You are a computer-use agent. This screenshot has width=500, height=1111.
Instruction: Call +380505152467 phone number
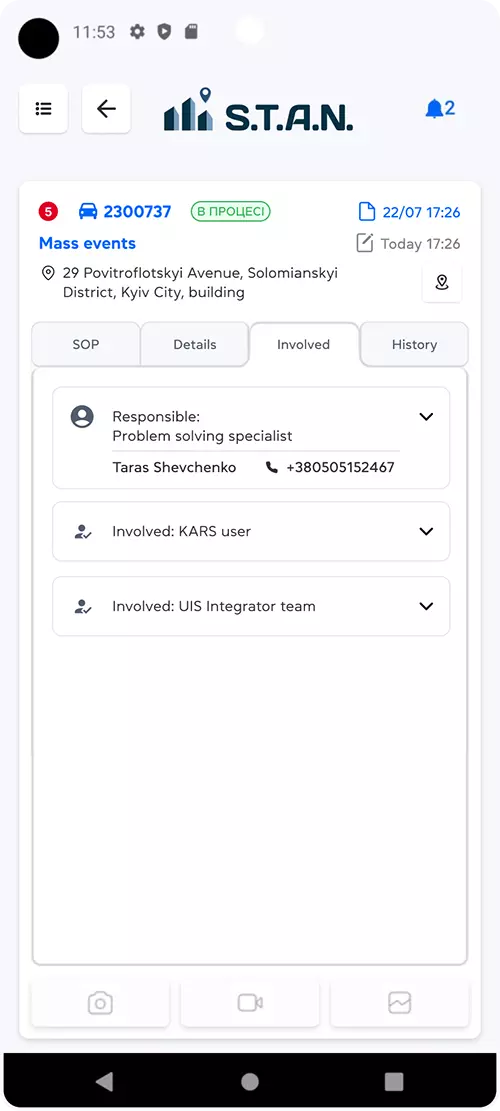340,468
